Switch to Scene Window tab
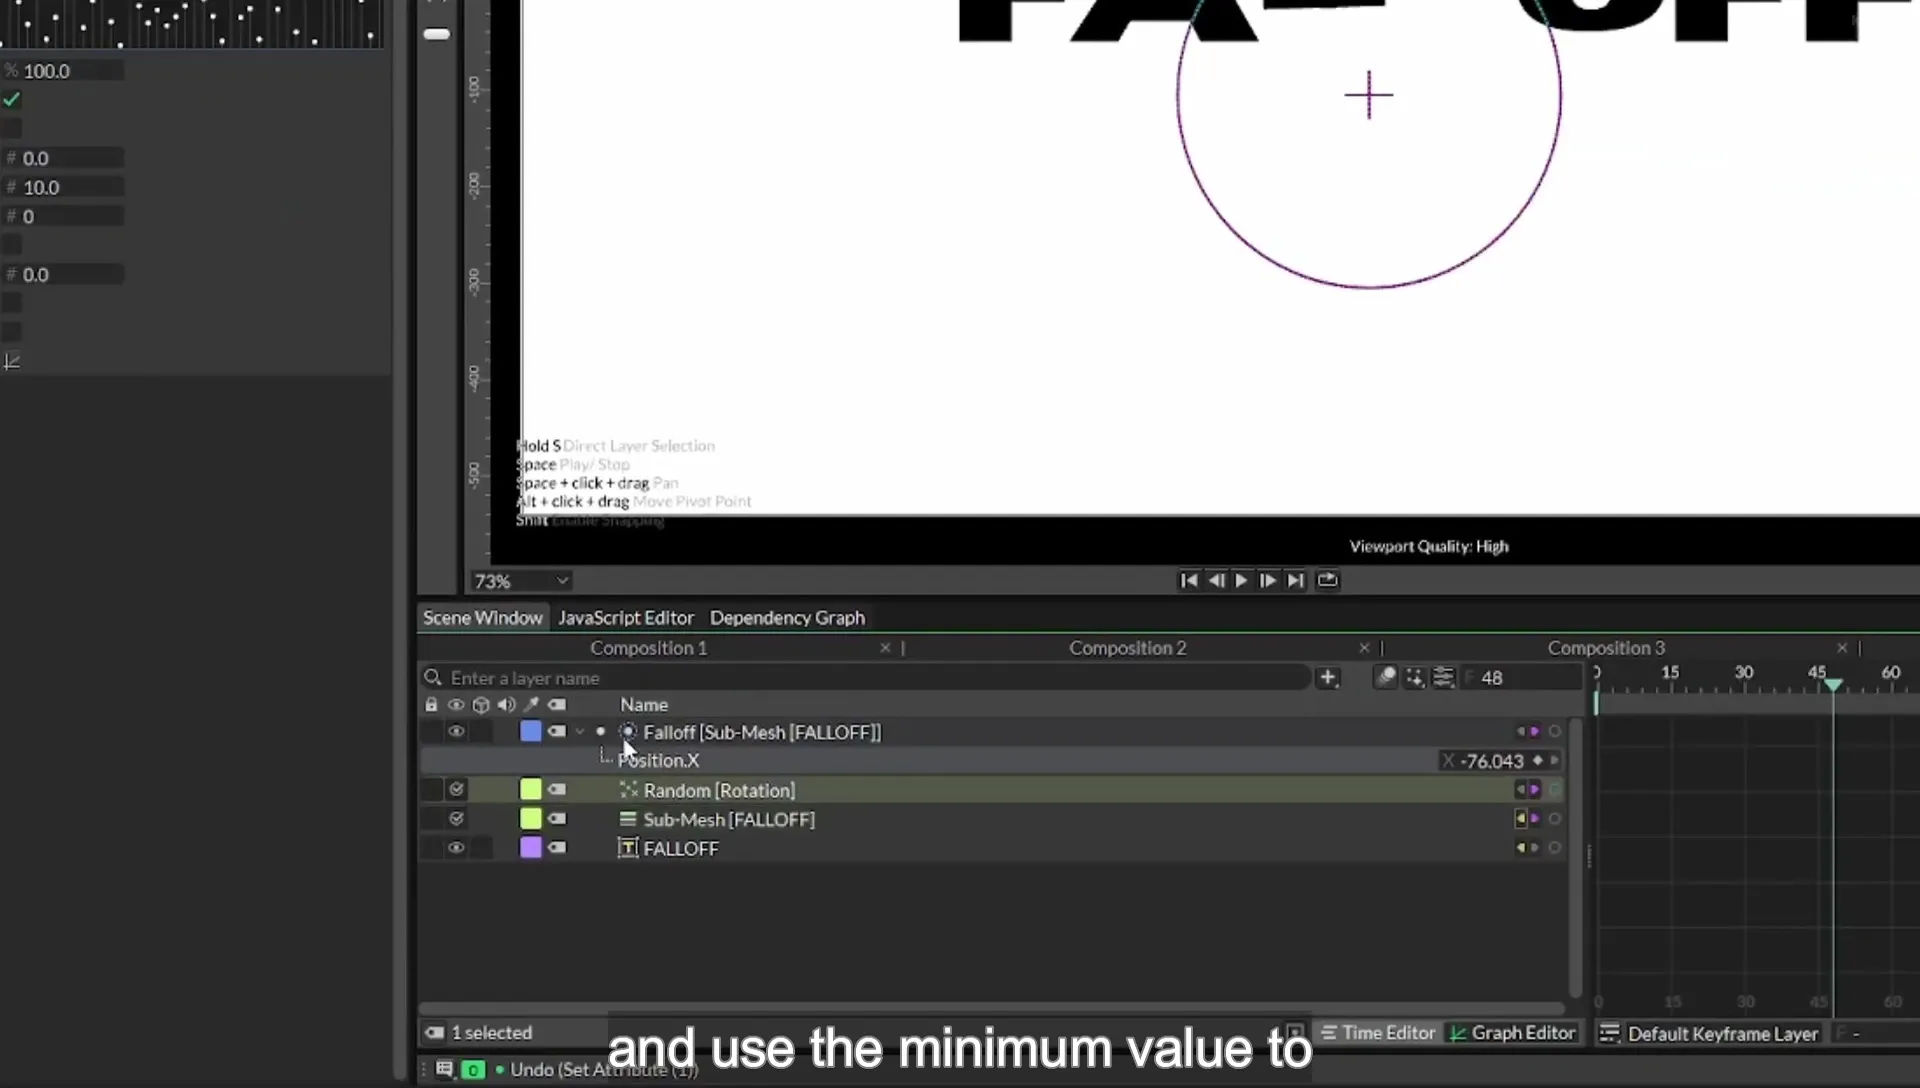This screenshot has width=1920, height=1088. pyautogui.click(x=482, y=618)
